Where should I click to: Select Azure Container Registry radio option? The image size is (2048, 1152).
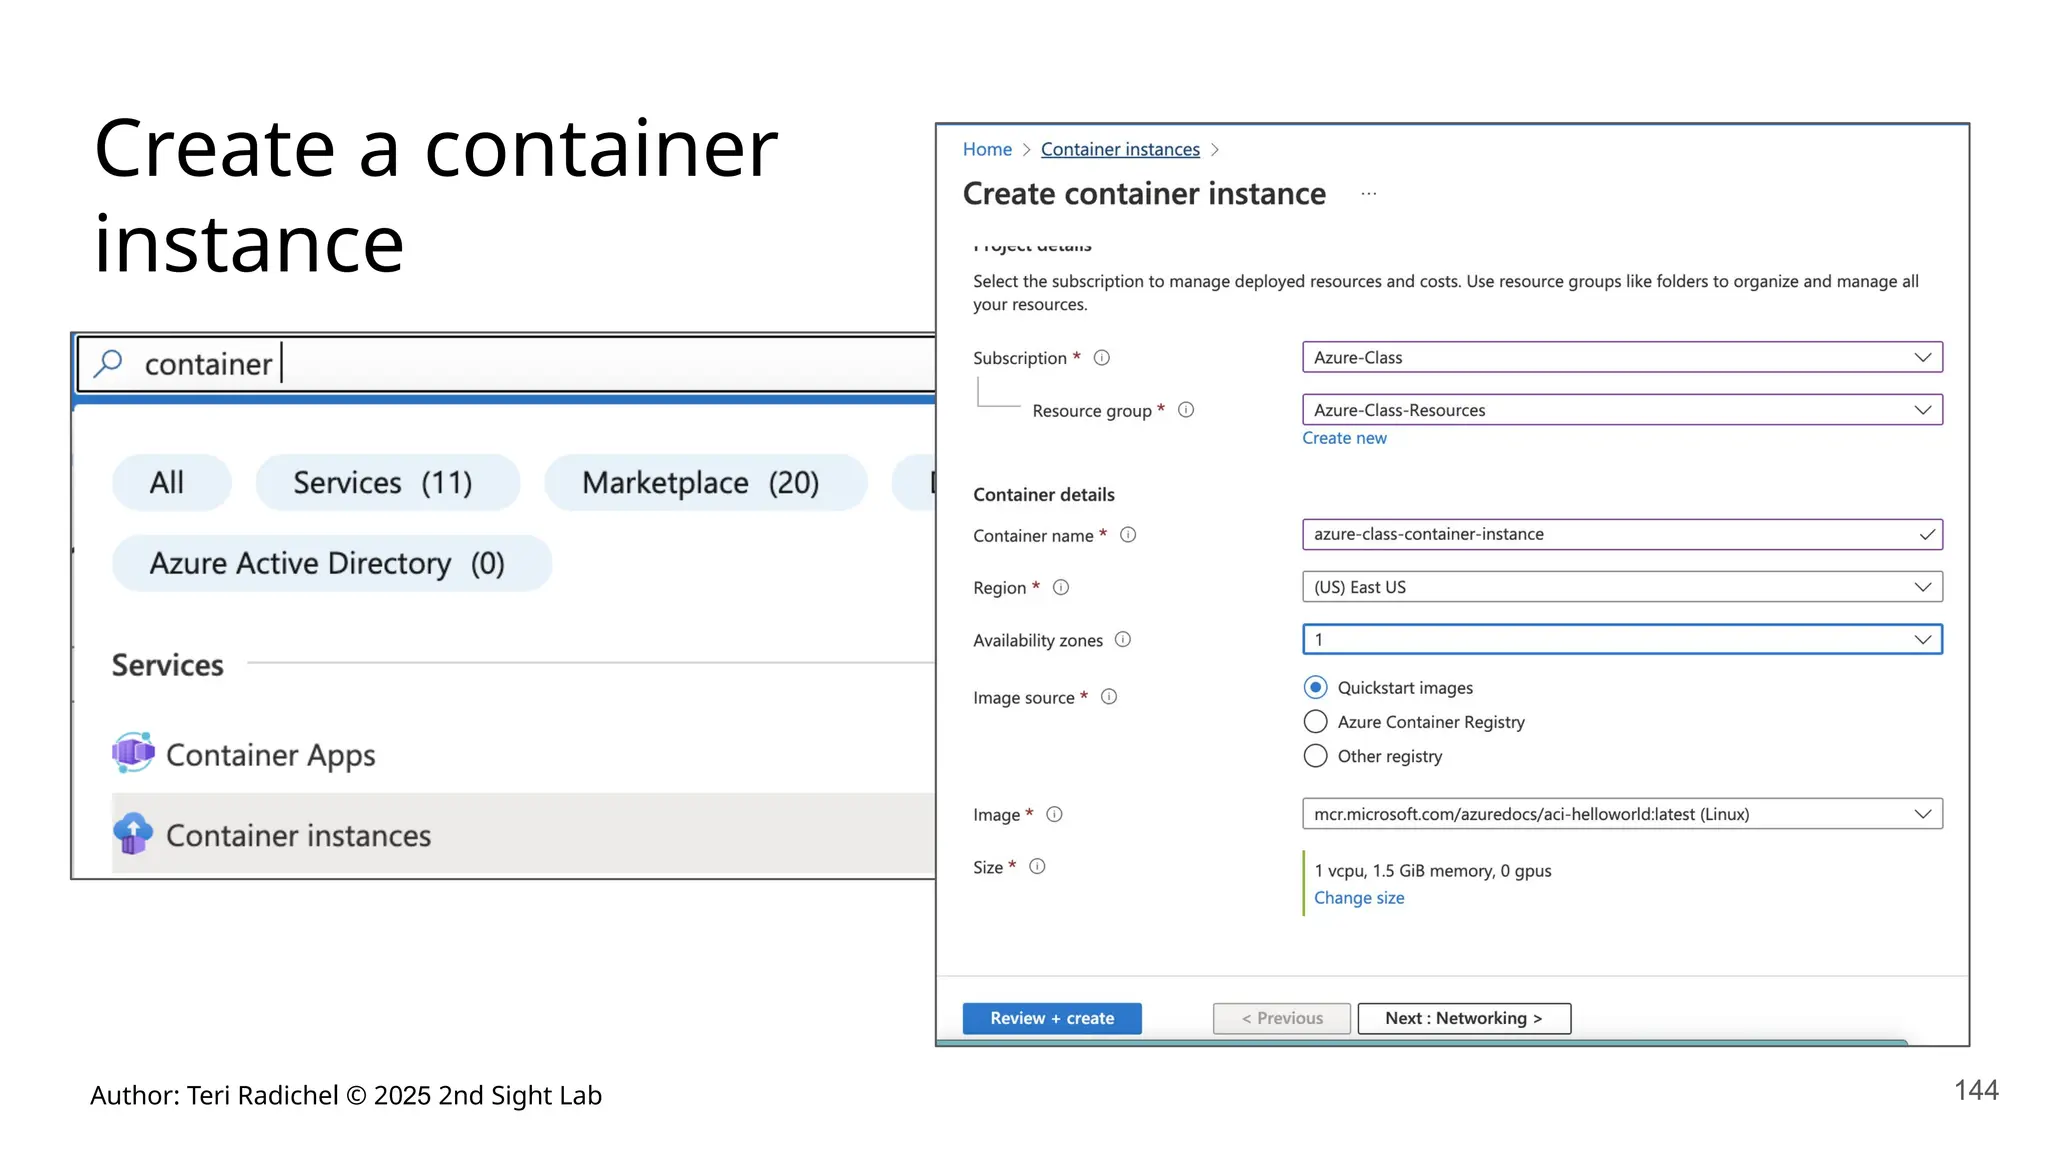(1316, 722)
